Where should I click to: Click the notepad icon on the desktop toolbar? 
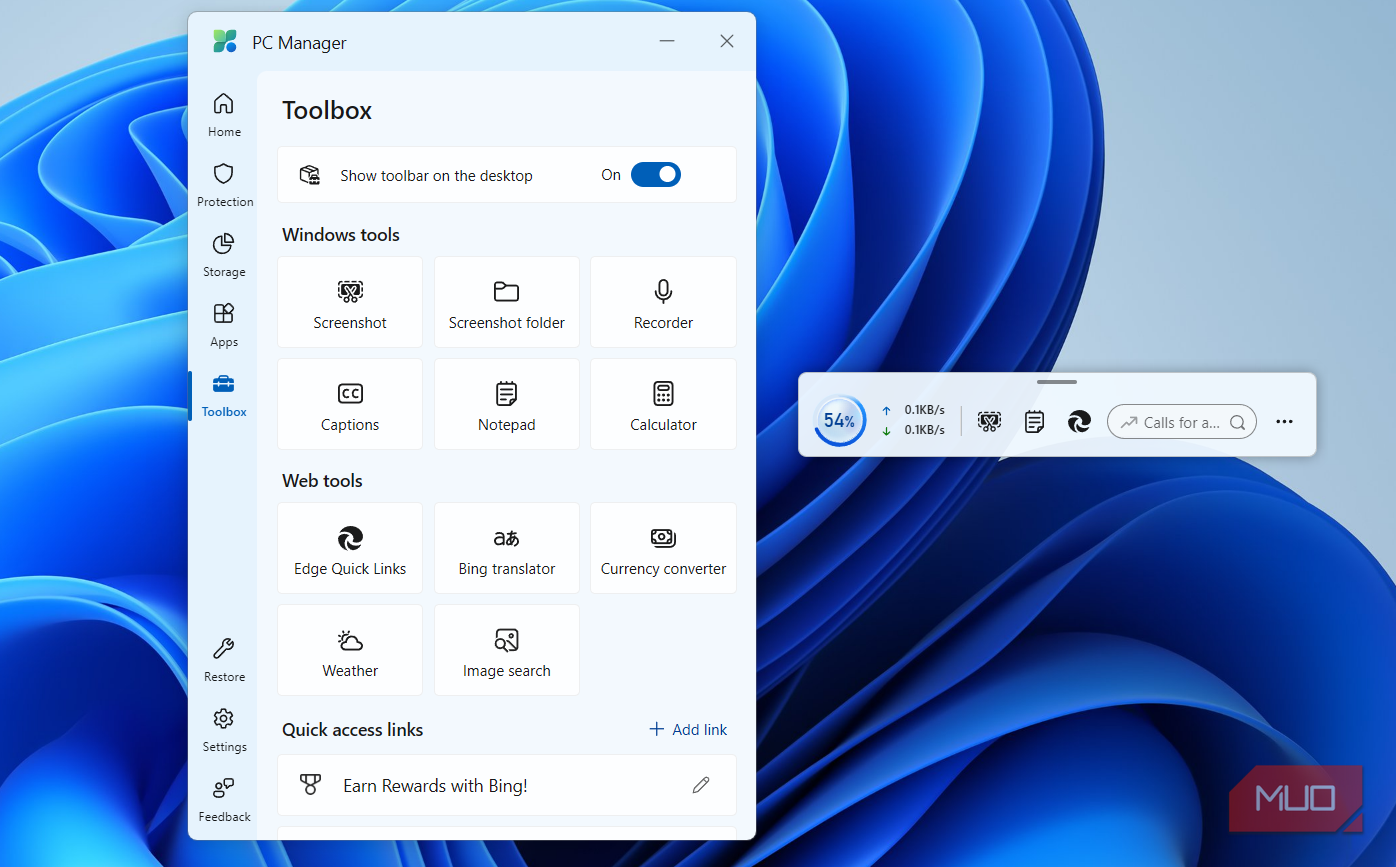[x=1035, y=422]
